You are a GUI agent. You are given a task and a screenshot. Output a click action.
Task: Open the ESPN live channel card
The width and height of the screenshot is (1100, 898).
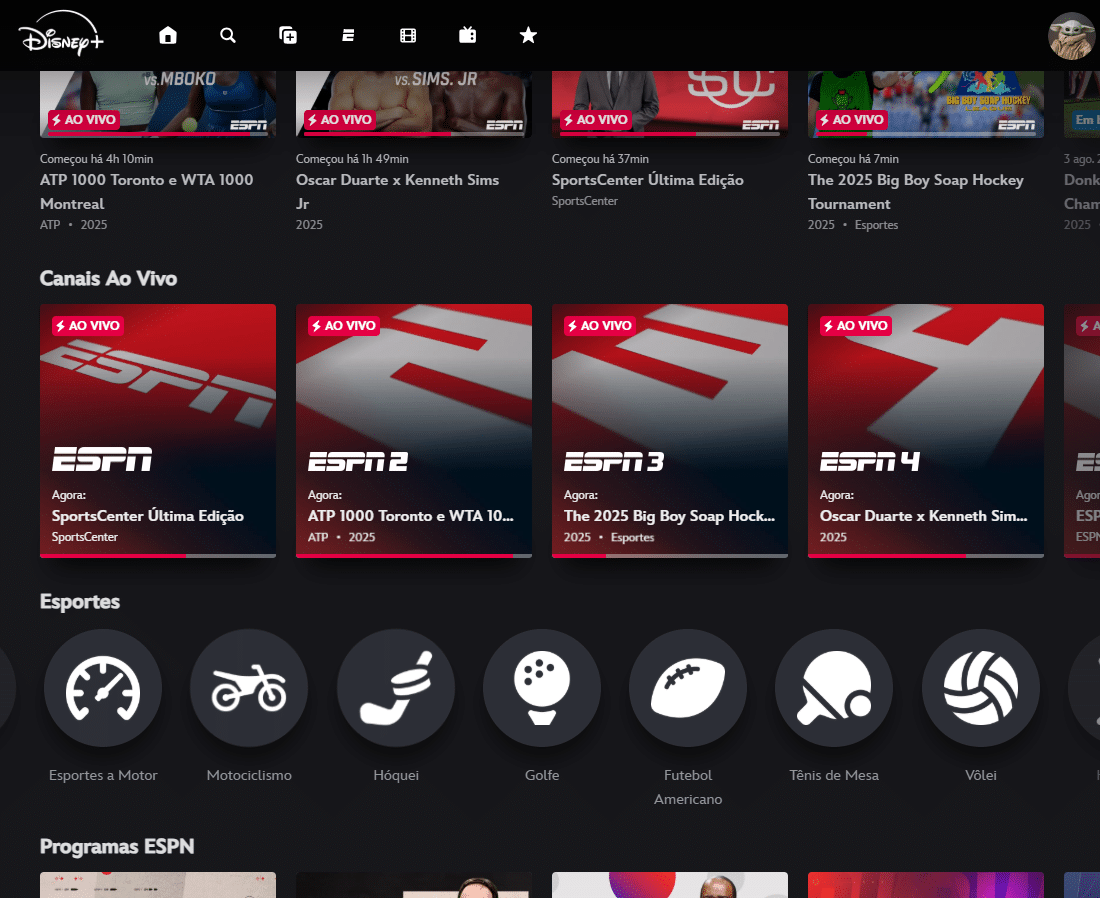[x=158, y=431]
